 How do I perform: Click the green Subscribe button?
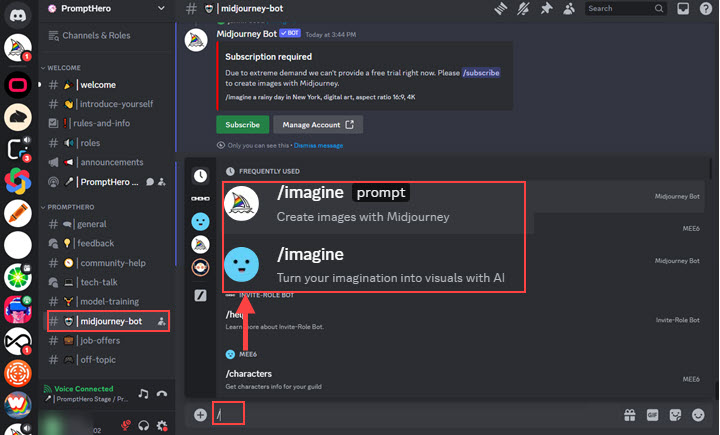pyautogui.click(x=242, y=124)
